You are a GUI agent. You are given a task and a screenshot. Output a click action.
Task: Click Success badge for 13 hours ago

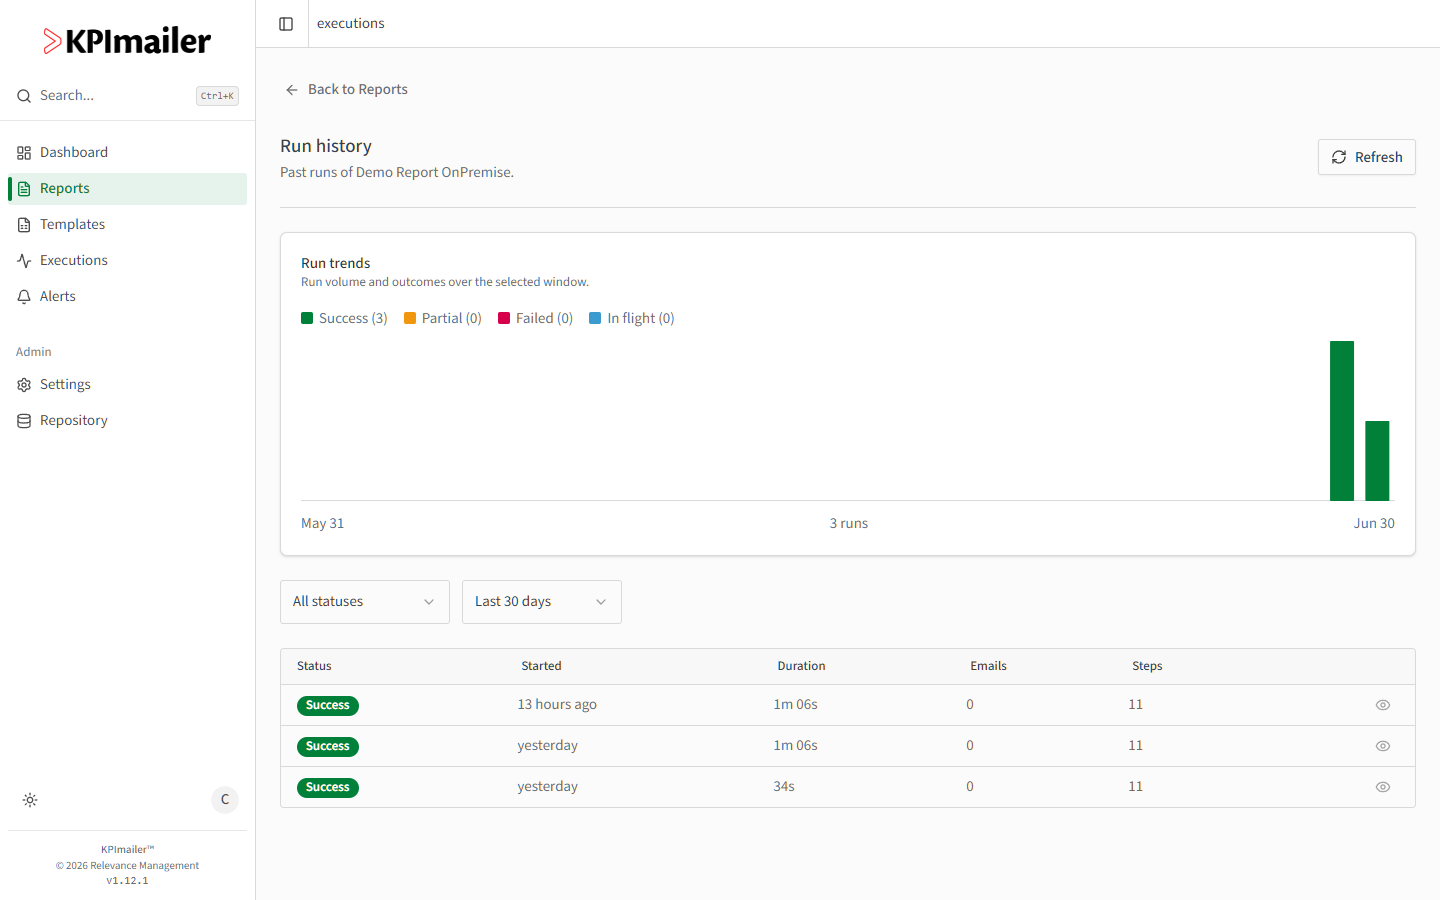tap(328, 706)
